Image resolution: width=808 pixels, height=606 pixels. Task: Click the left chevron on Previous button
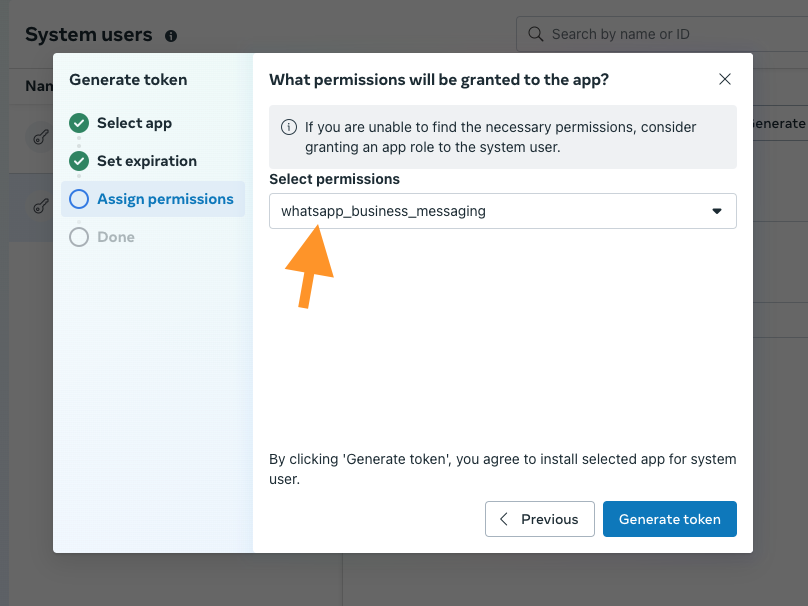[504, 519]
